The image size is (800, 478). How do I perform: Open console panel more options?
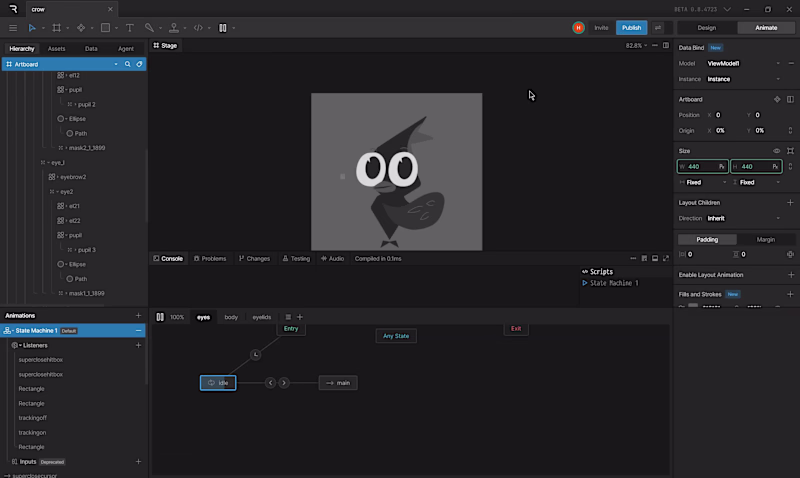pos(633,259)
